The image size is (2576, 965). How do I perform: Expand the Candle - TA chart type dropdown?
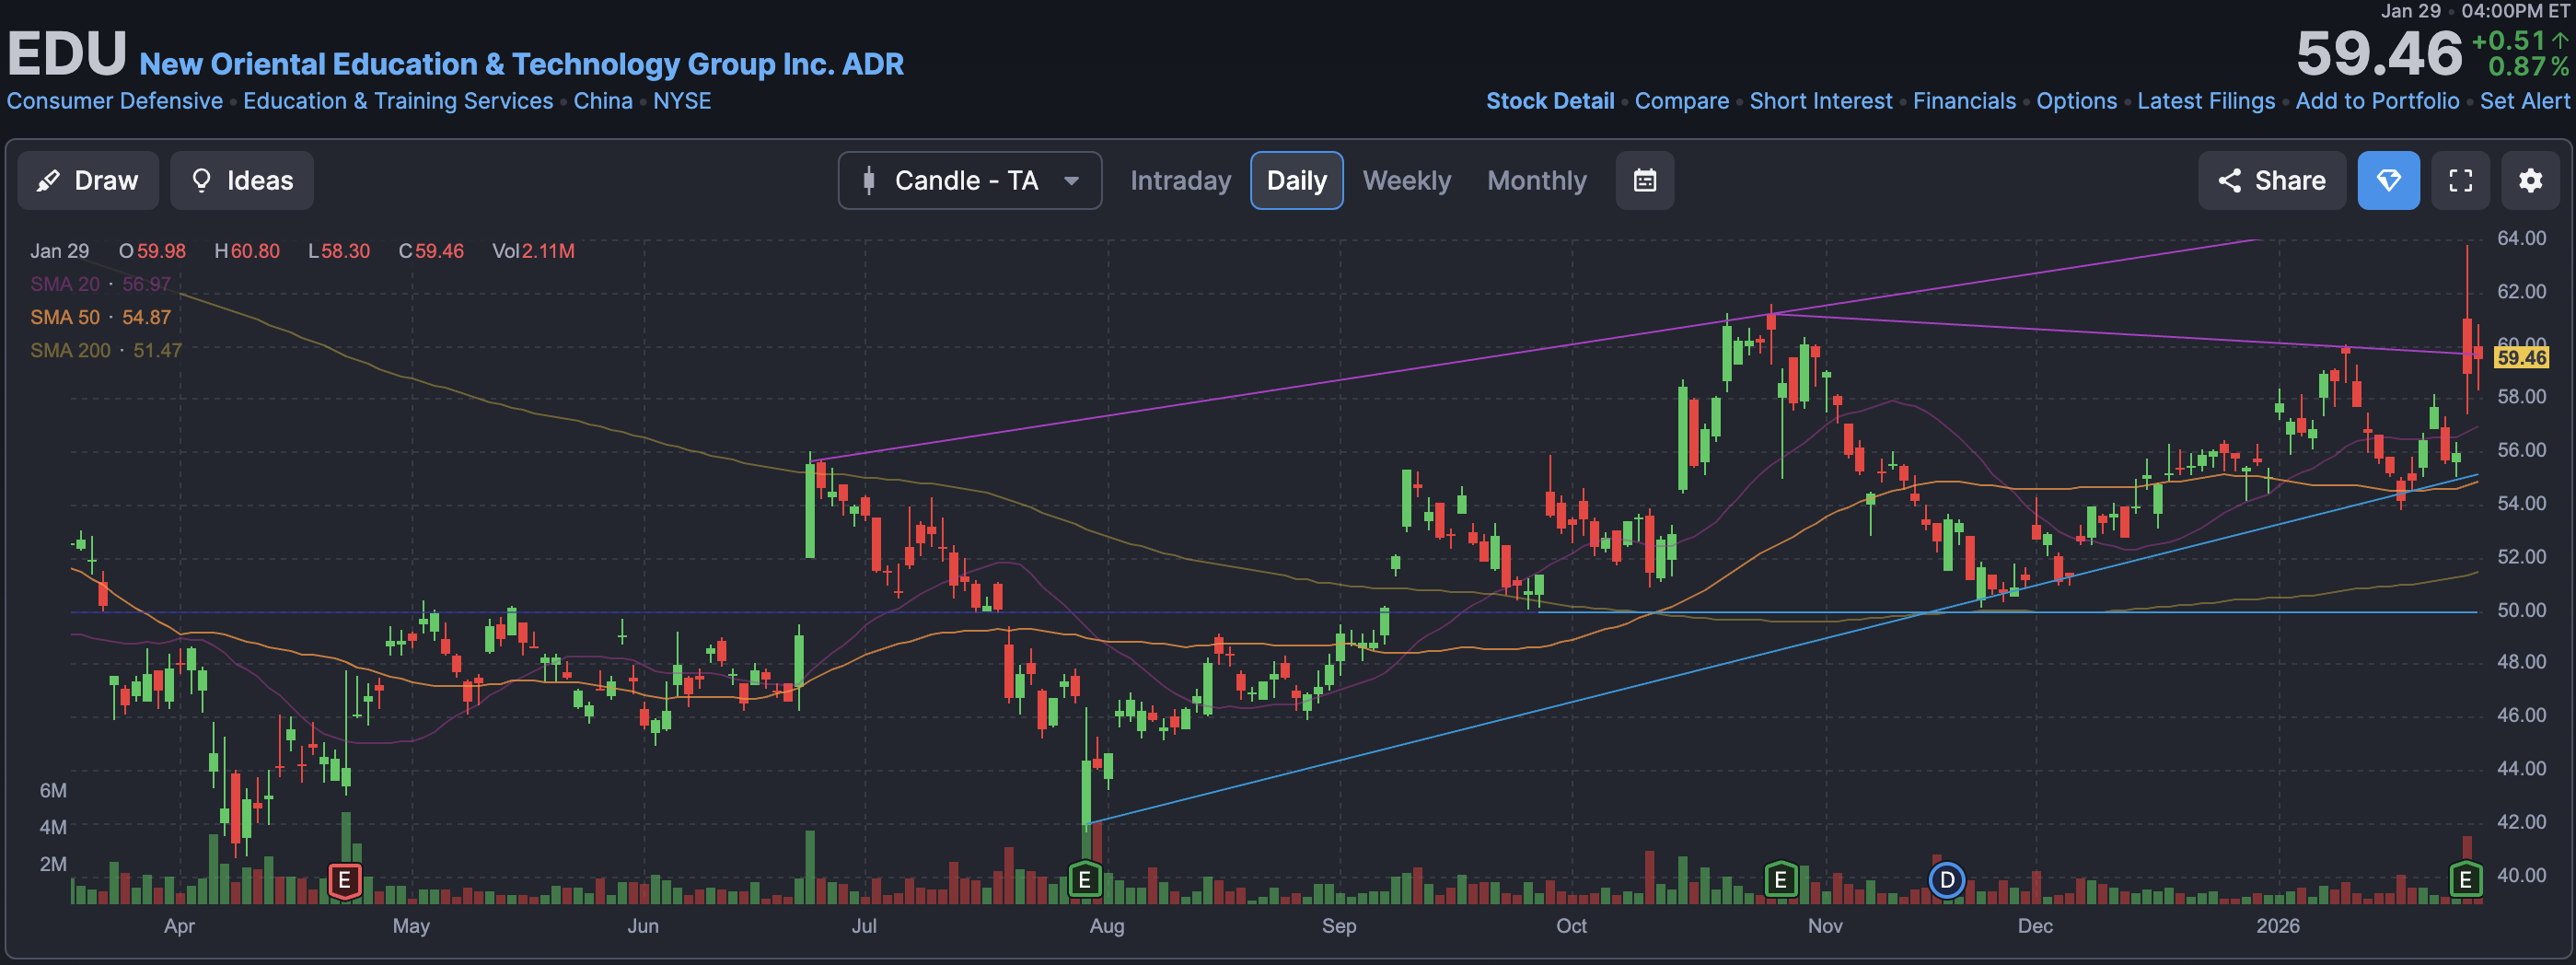[970, 181]
